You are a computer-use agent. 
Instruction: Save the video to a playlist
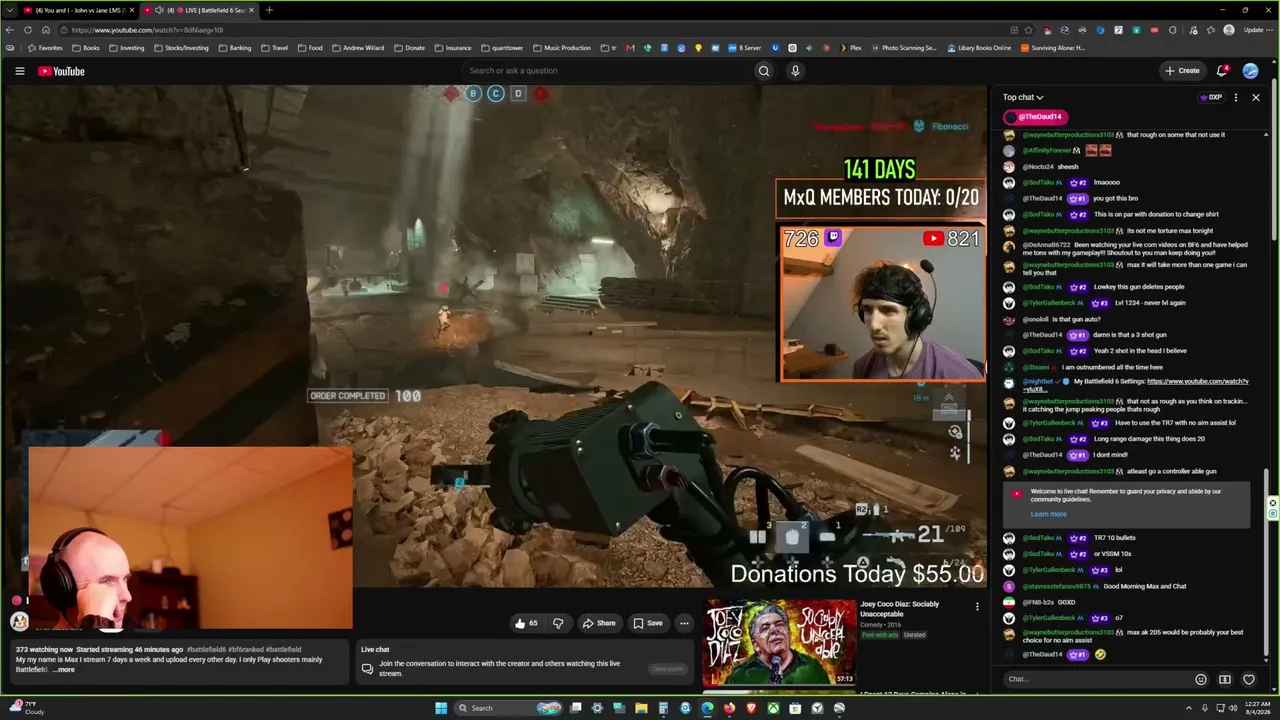[x=648, y=623]
